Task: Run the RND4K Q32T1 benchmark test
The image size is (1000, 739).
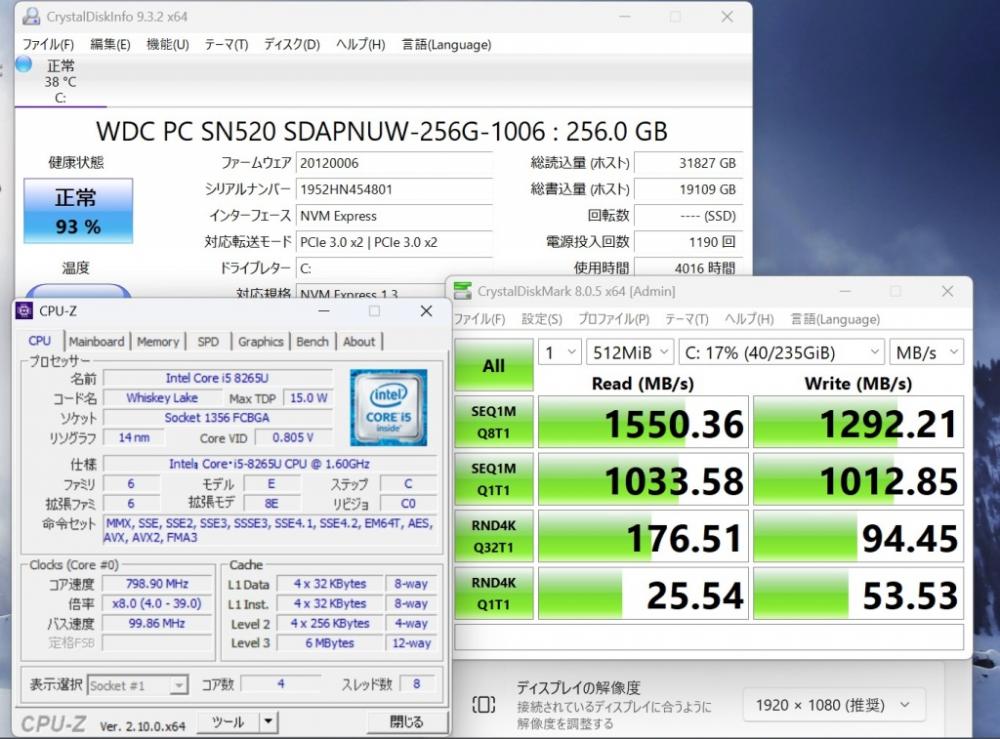Action: click(494, 536)
